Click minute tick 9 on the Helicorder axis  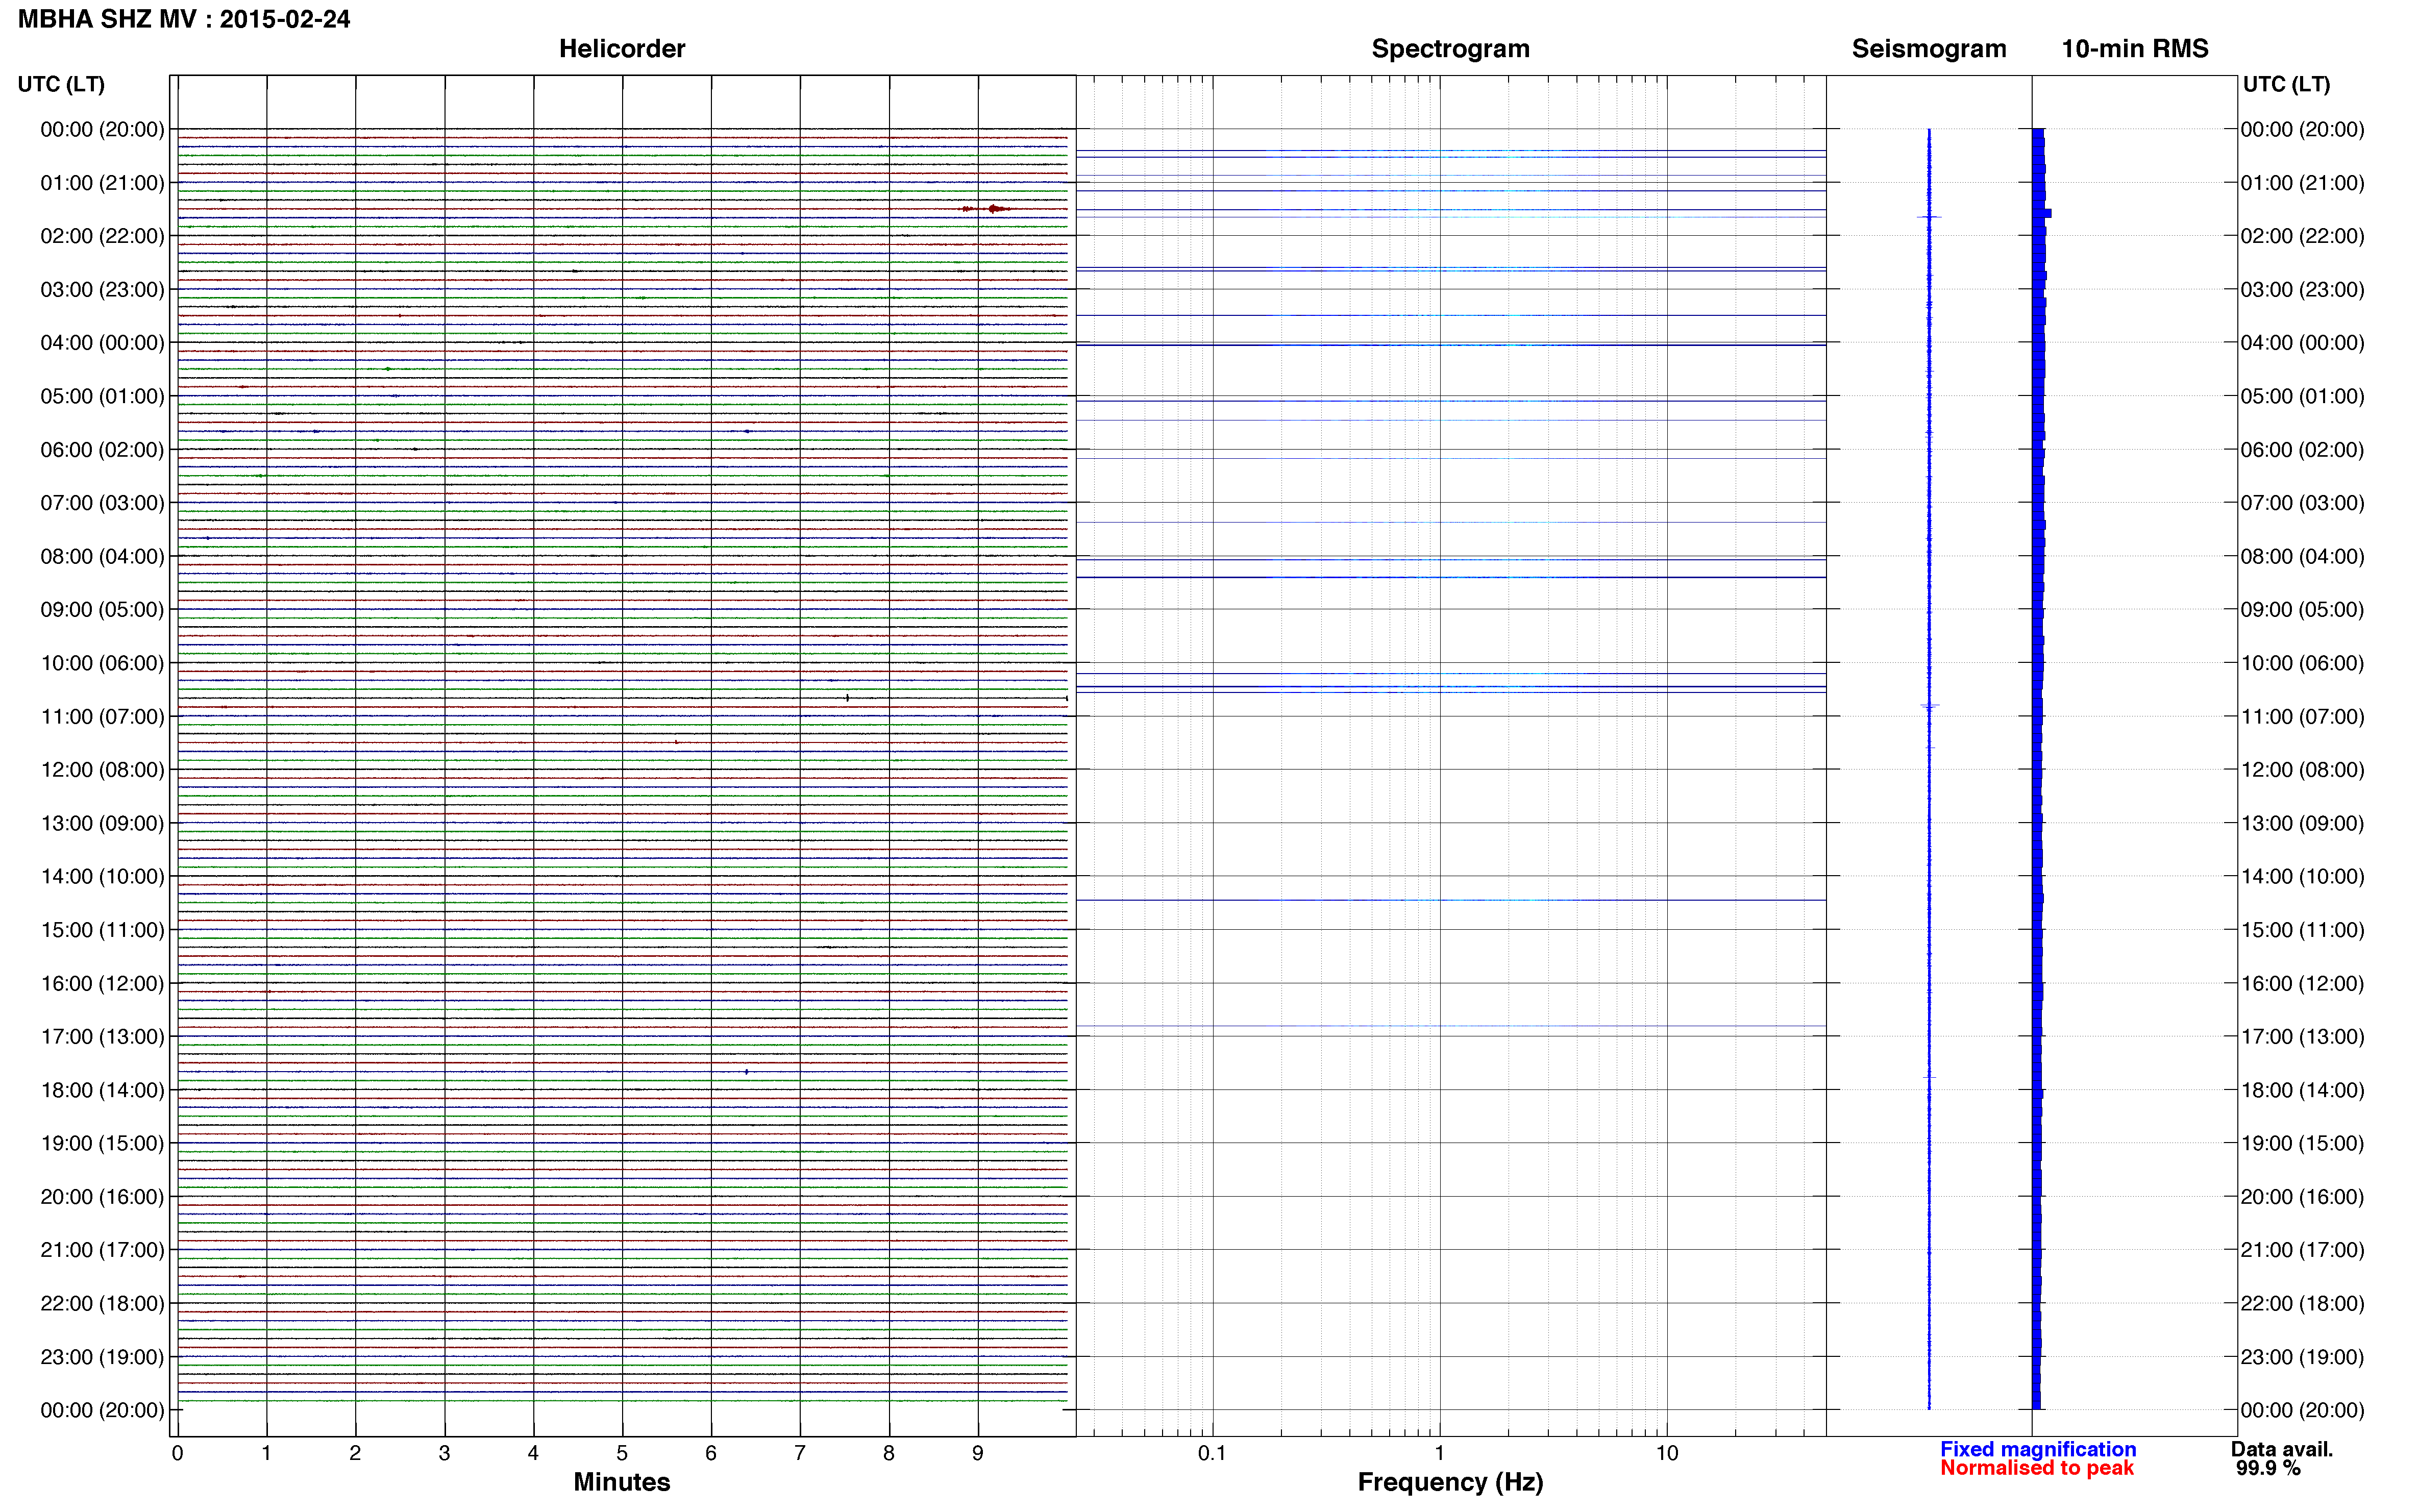(x=978, y=1453)
